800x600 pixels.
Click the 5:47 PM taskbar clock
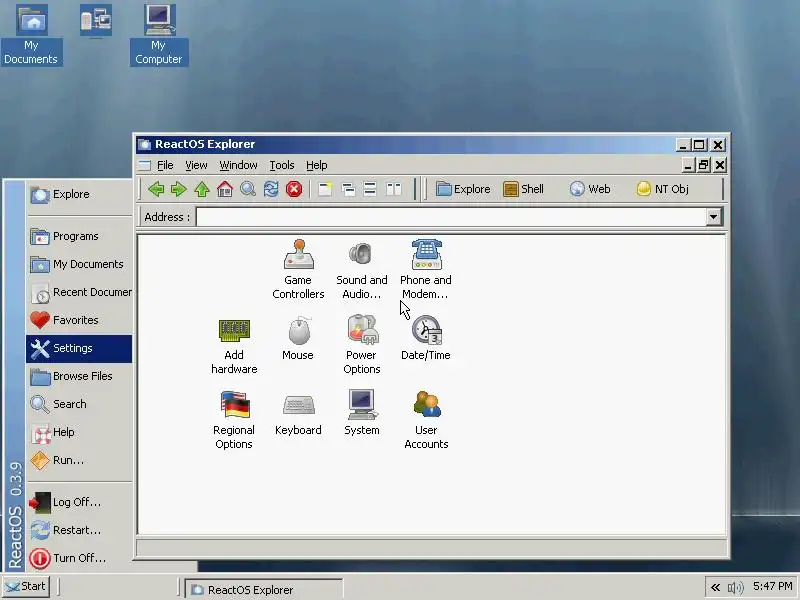pyautogui.click(x=772, y=586)
